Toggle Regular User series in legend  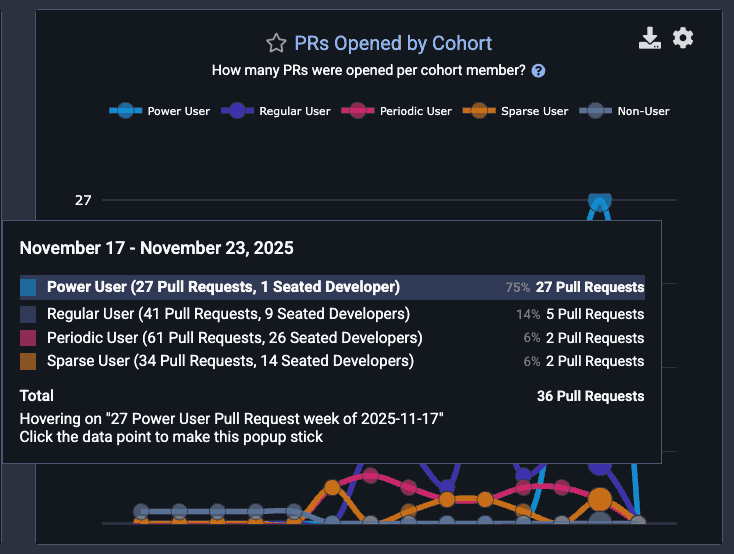[x=275, y=111]
